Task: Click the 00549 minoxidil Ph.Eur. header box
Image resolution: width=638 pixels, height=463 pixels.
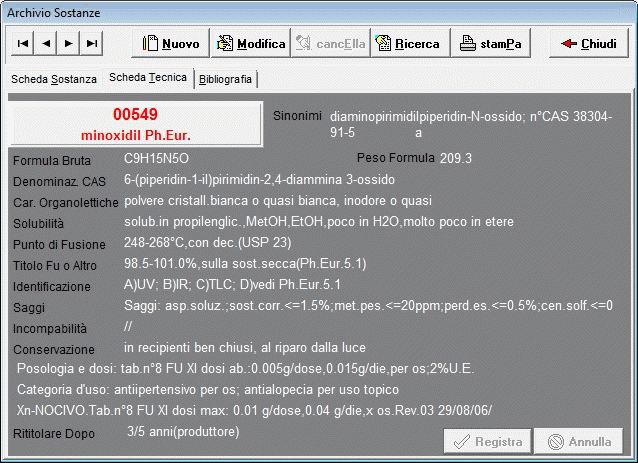Action: (135, 124)
